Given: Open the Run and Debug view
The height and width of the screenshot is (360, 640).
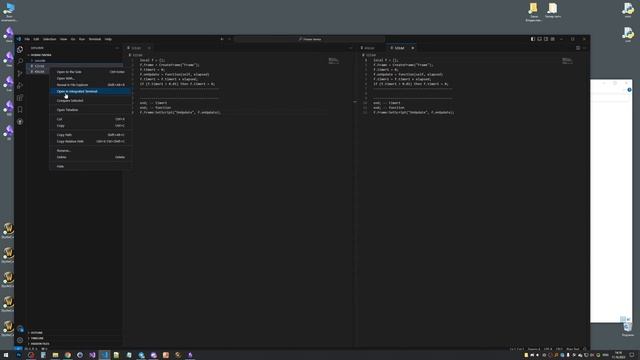Looking at the screenshot, I should click(x=20, y=86).
